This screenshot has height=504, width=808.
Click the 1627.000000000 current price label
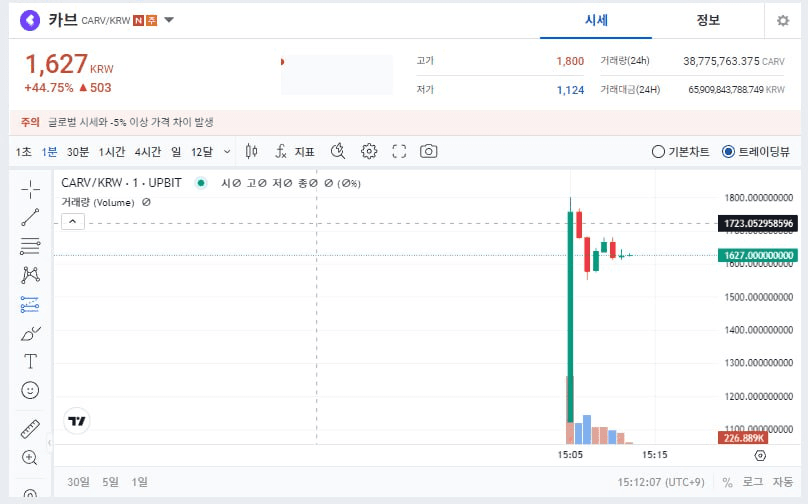(x=758, y=255)
